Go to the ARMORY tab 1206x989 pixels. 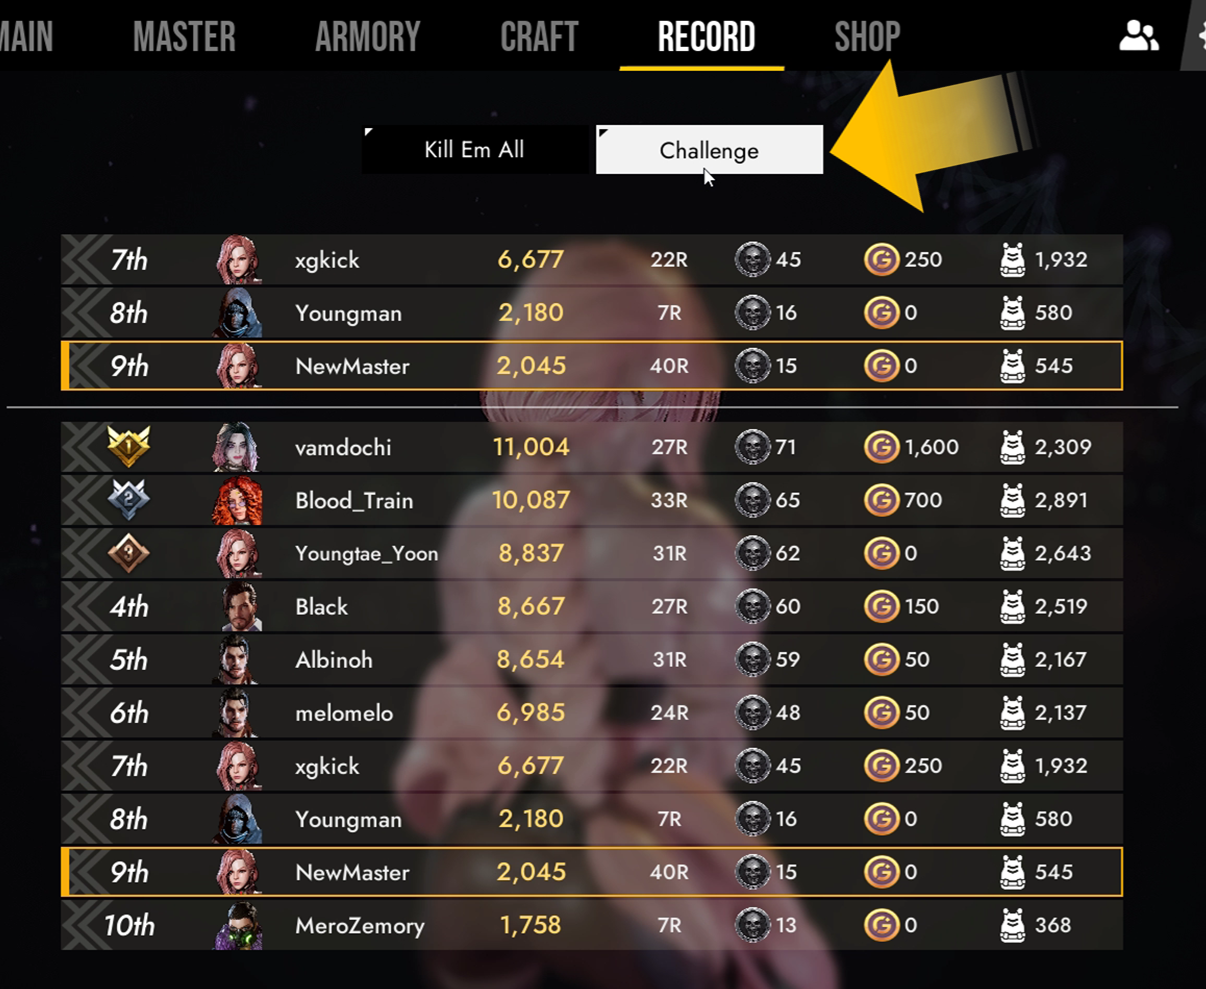pyautogui.click(x=367, y=37)
